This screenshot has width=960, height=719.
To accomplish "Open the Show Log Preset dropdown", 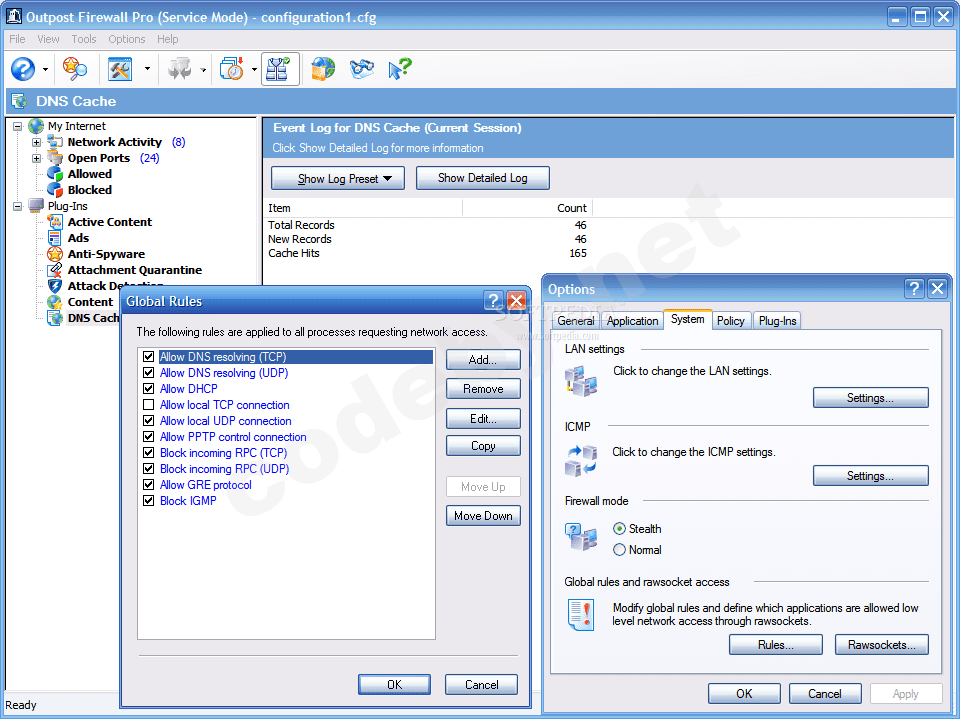I will tap(337, 179).
